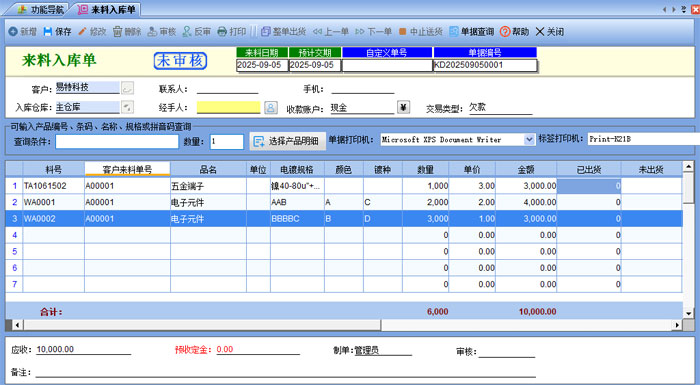This screenshot has width=700, height=385.
Task: Click the 手机 input field
Action: coord(363,88)
